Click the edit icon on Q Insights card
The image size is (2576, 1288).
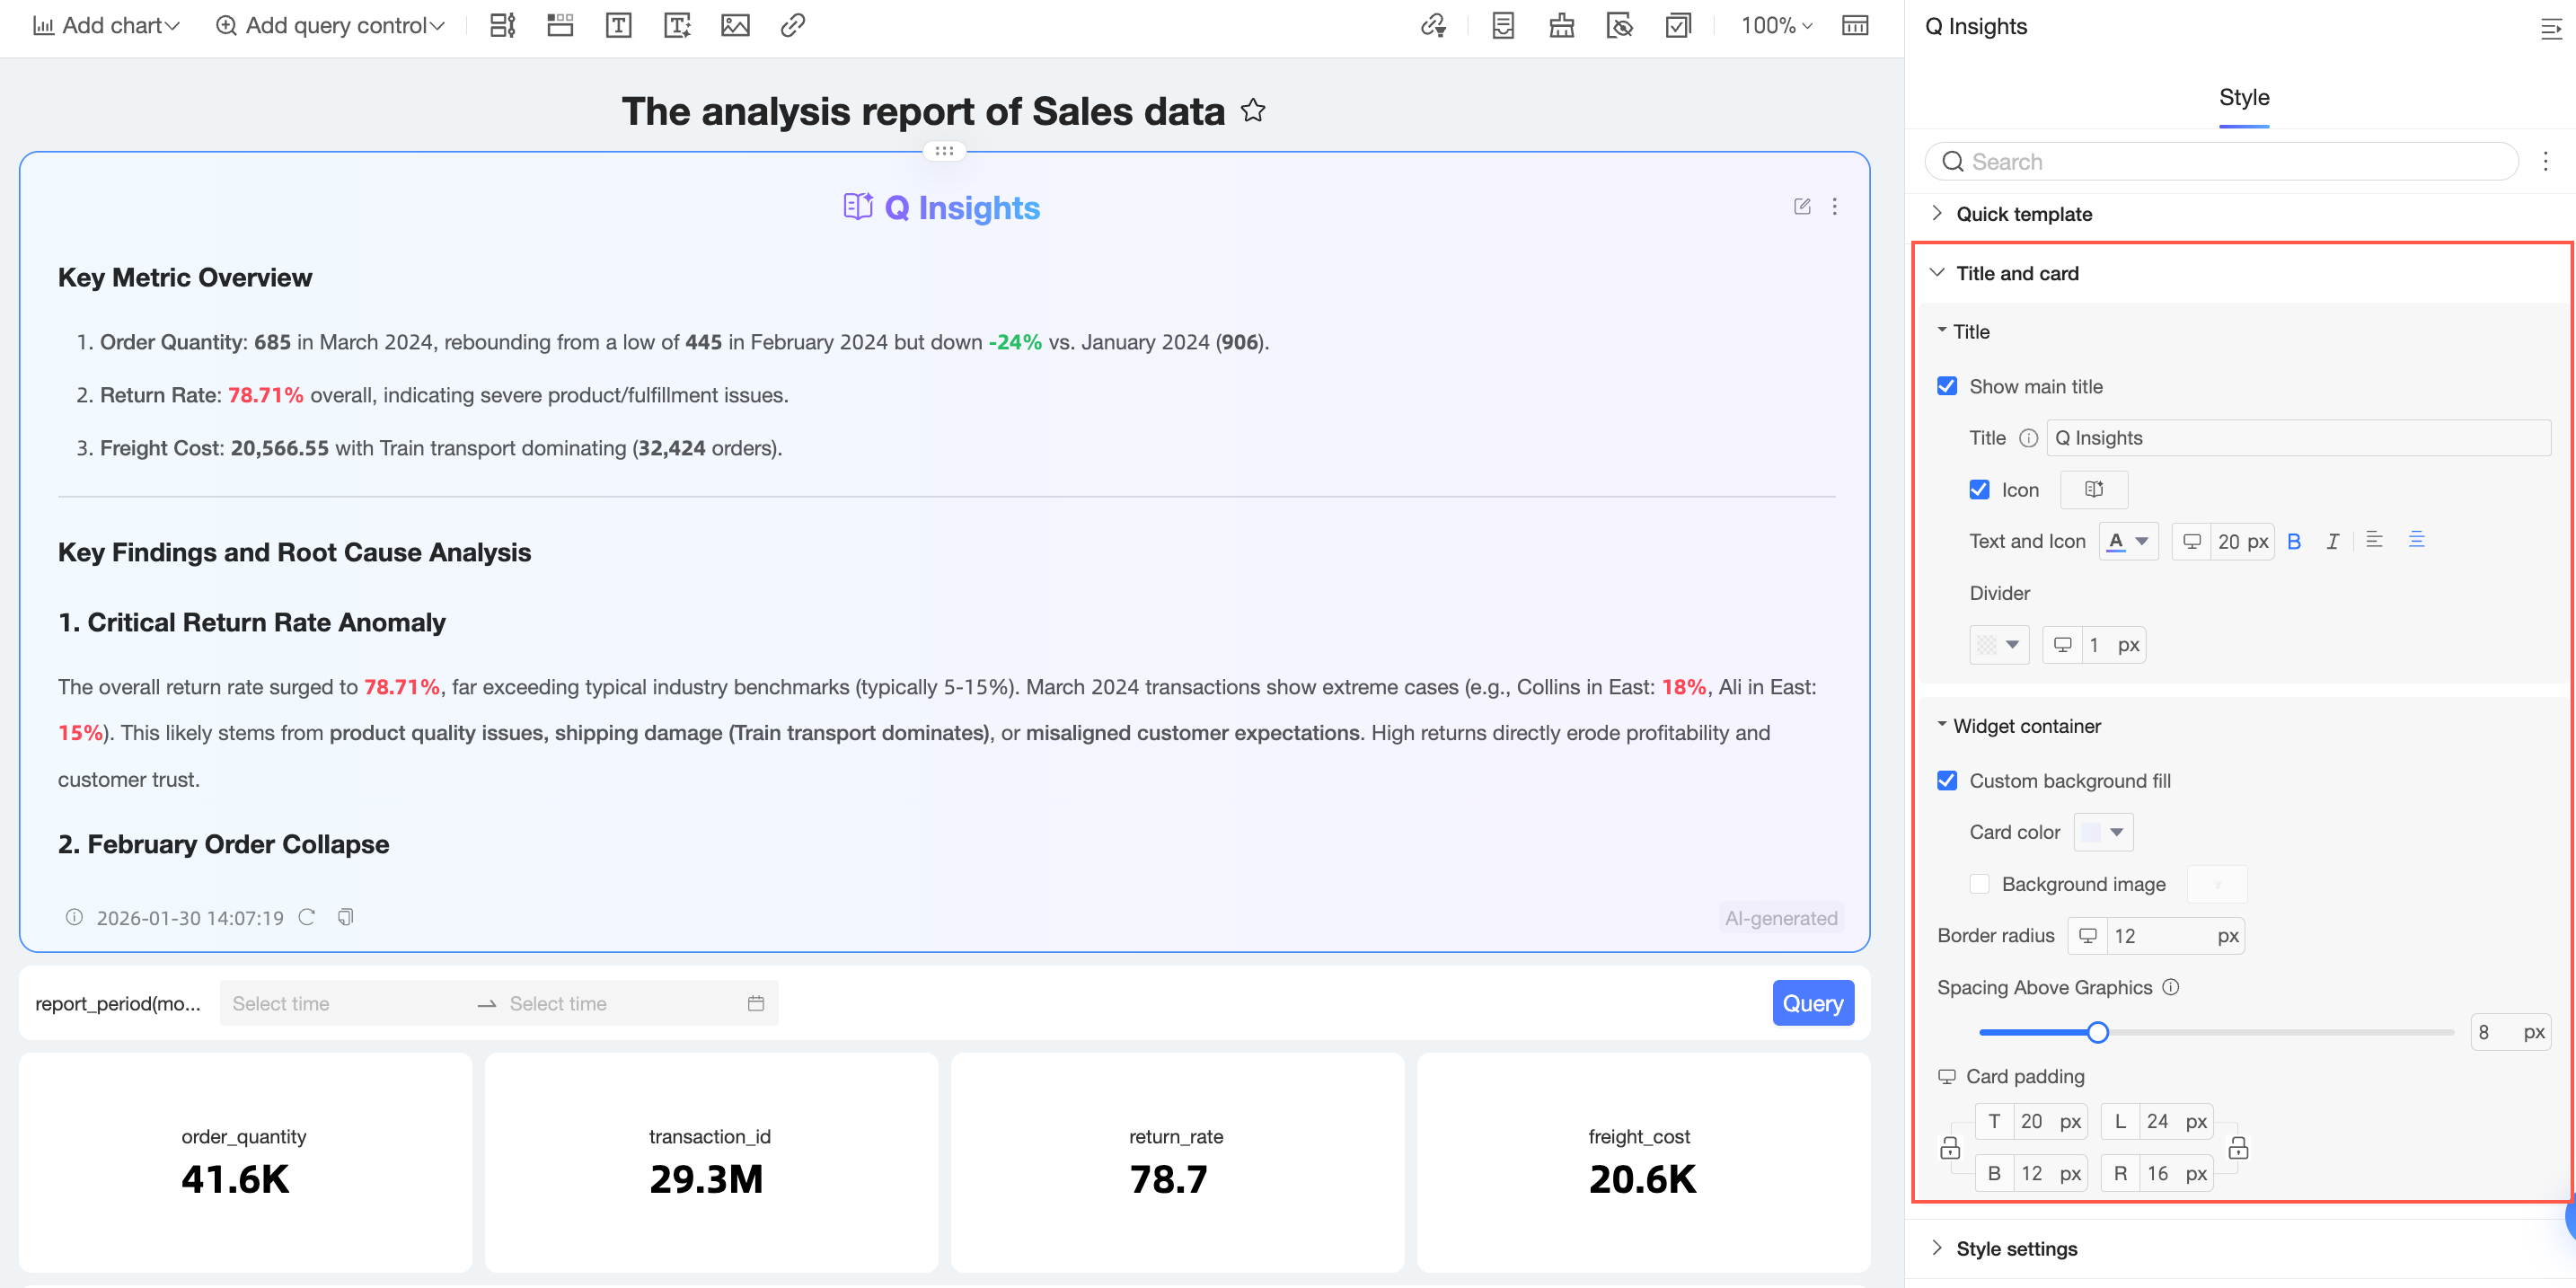click(x=1802, y=207)
